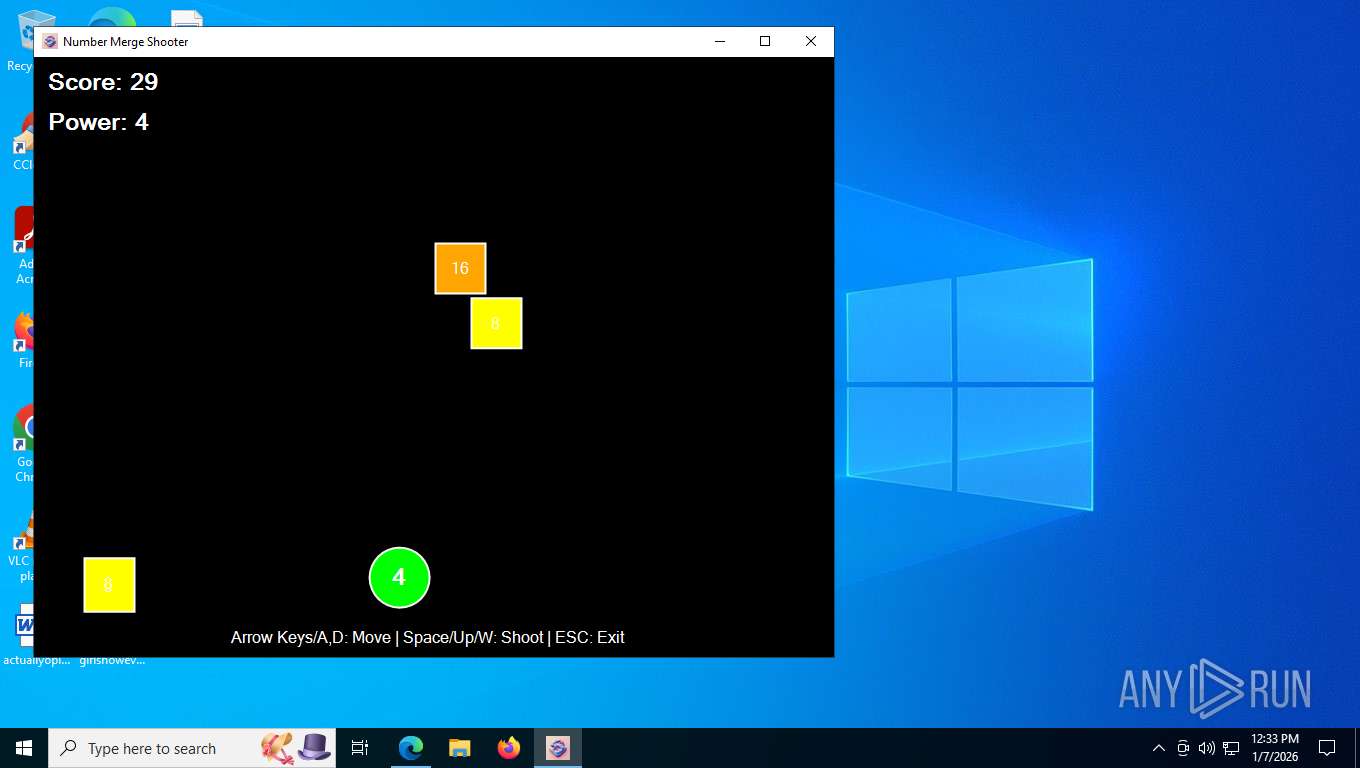Click the green shooter ball labeled 4
Screen dimensions: 1360x768
tap(399, 577)
